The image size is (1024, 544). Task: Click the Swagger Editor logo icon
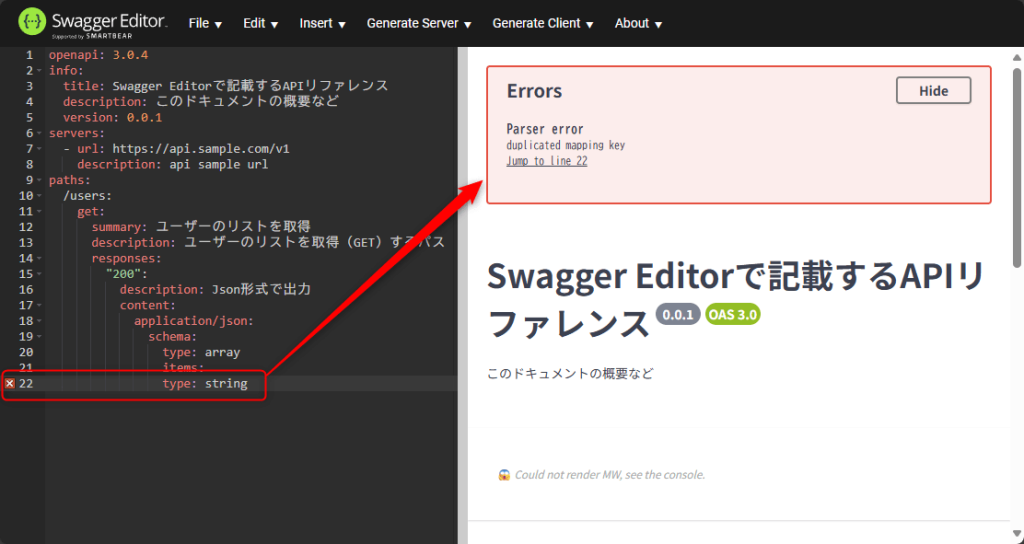[31, 22]
